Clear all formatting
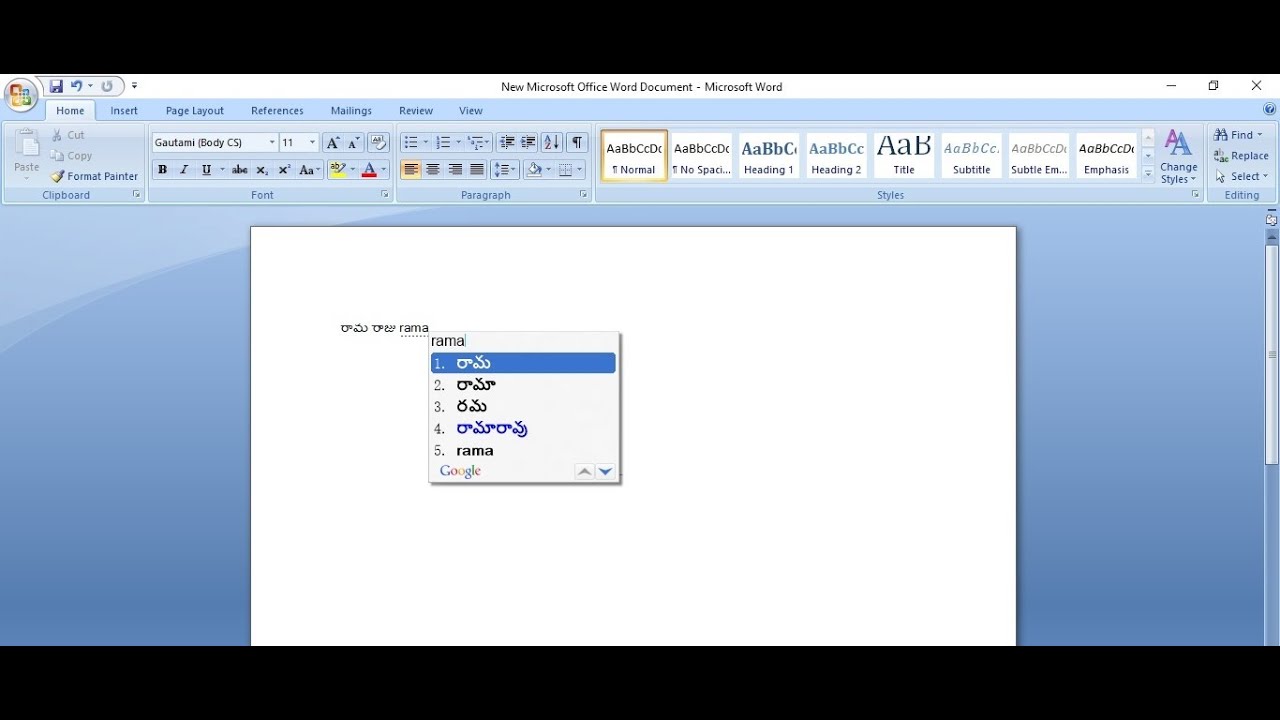This screenshot has width=1280, height=720. [x=378, y=143]
